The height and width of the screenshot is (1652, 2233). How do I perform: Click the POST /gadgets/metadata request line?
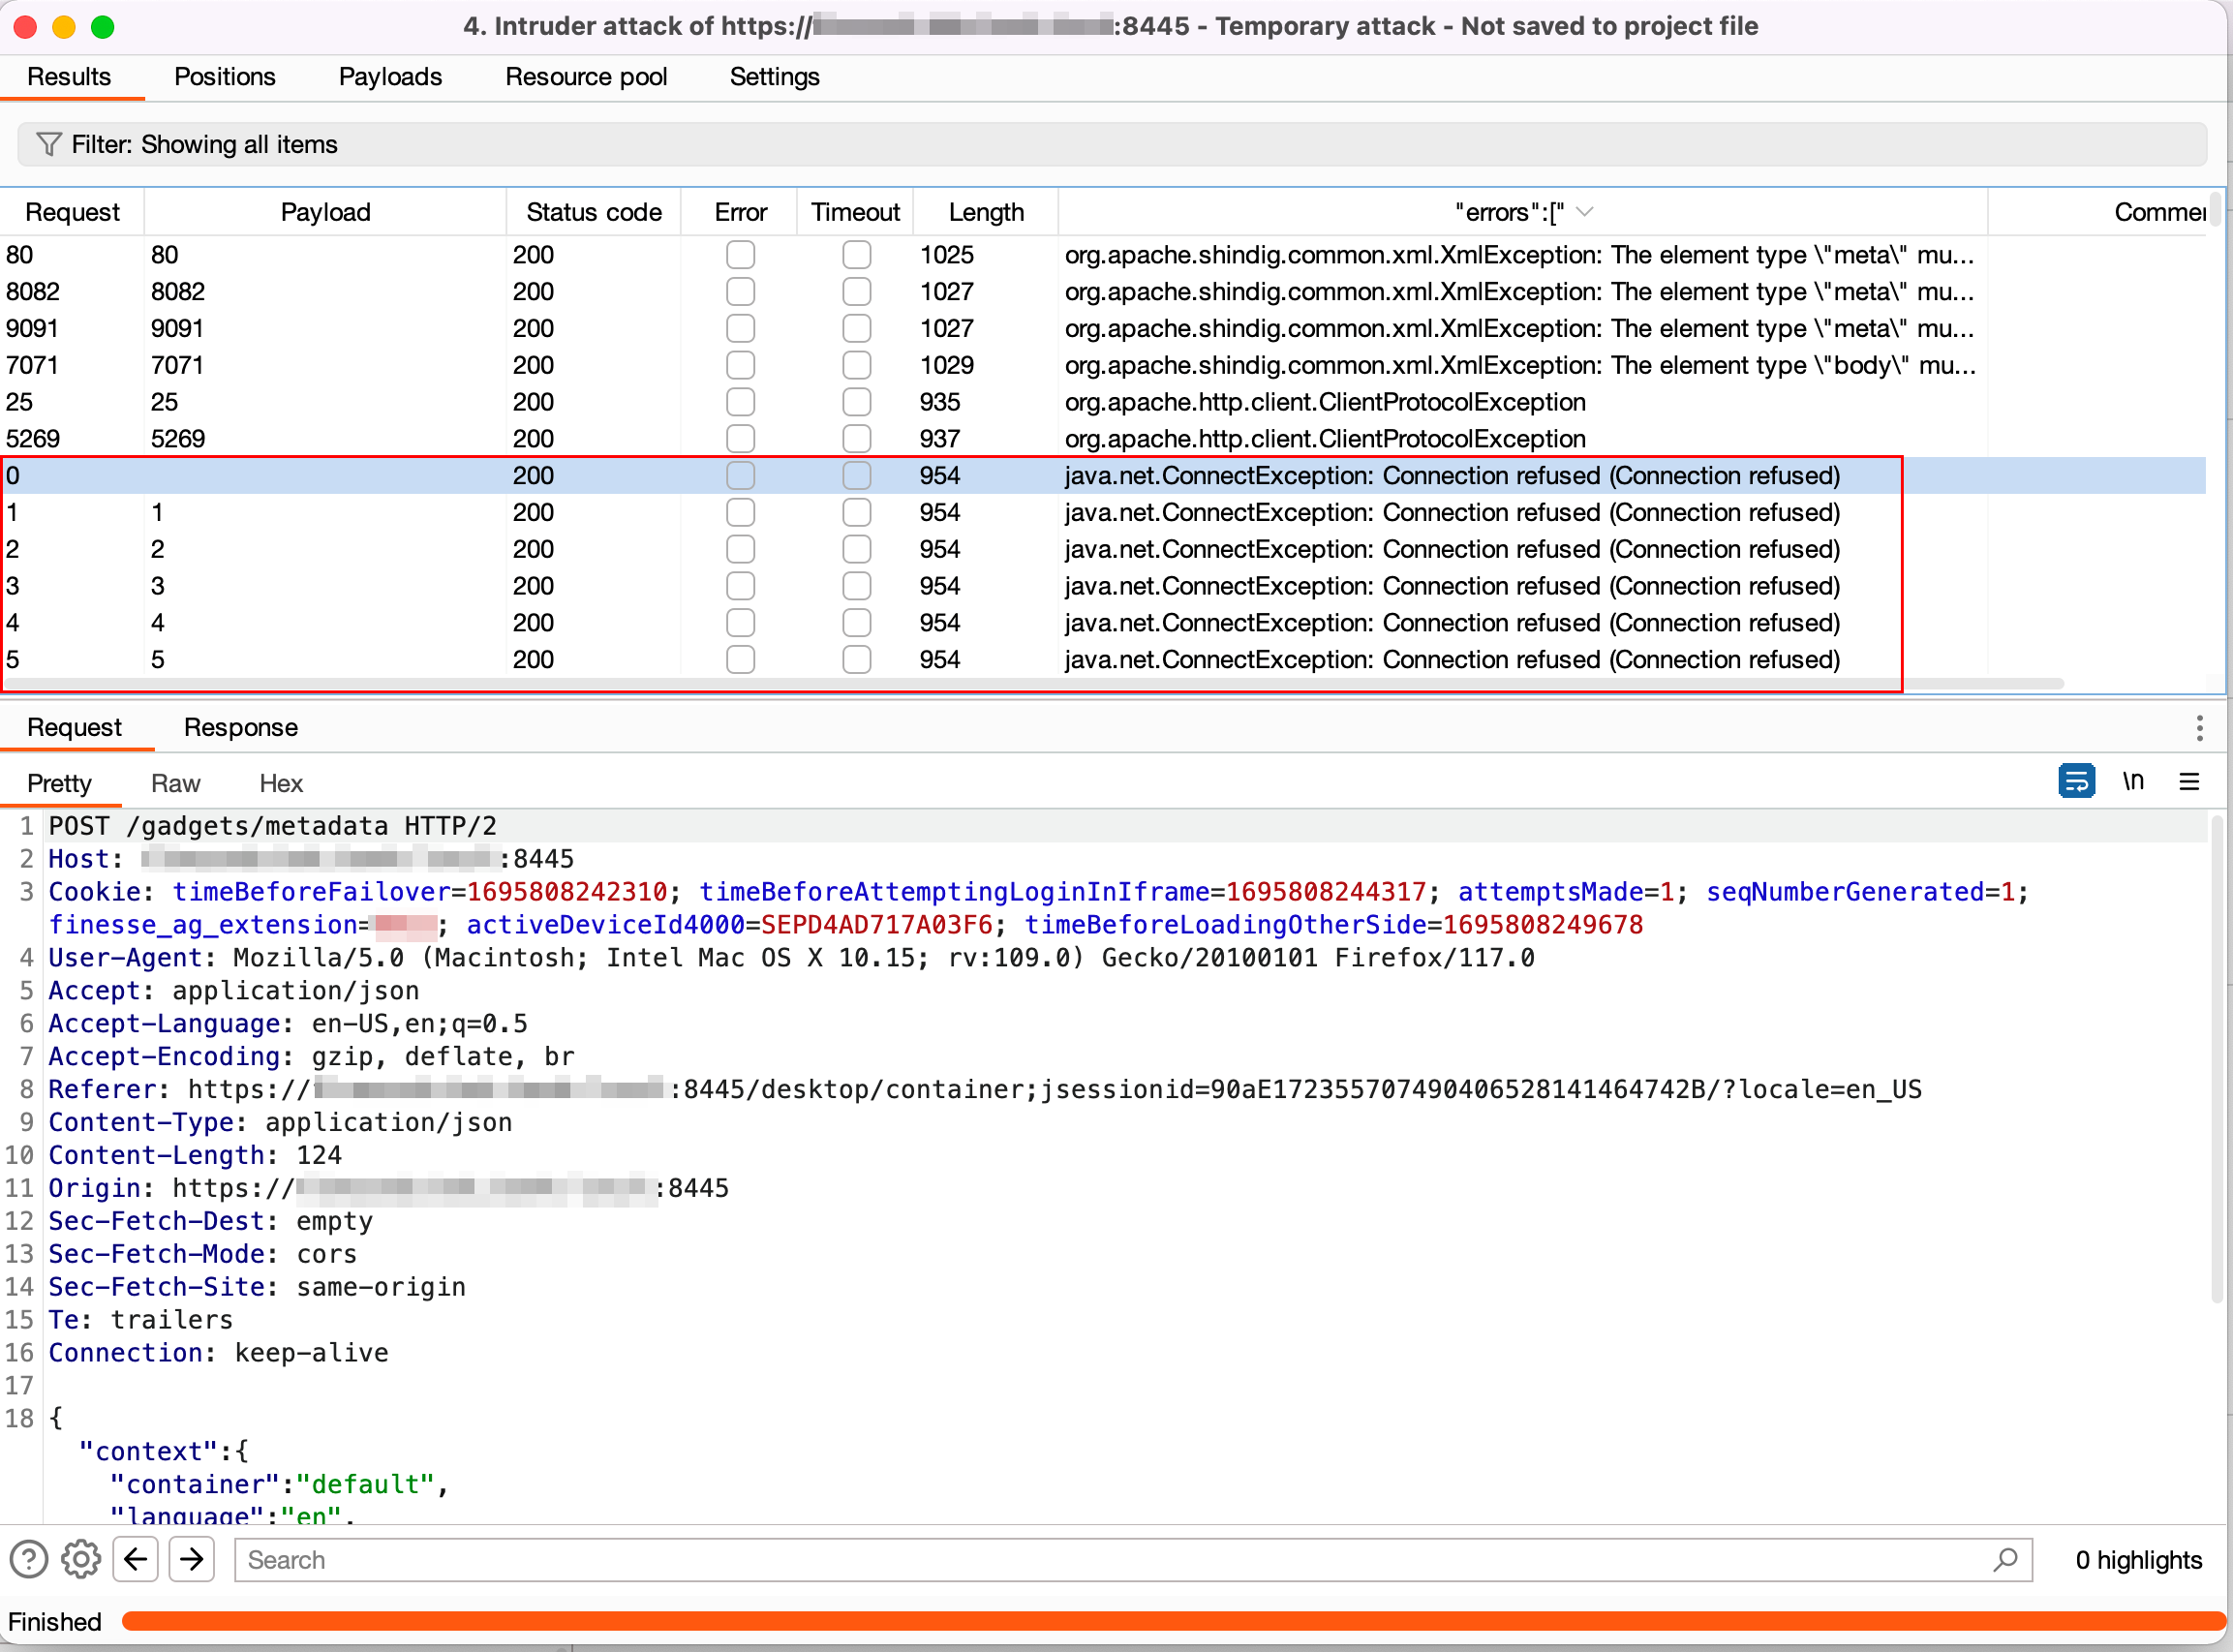click(x=273, y=826)
